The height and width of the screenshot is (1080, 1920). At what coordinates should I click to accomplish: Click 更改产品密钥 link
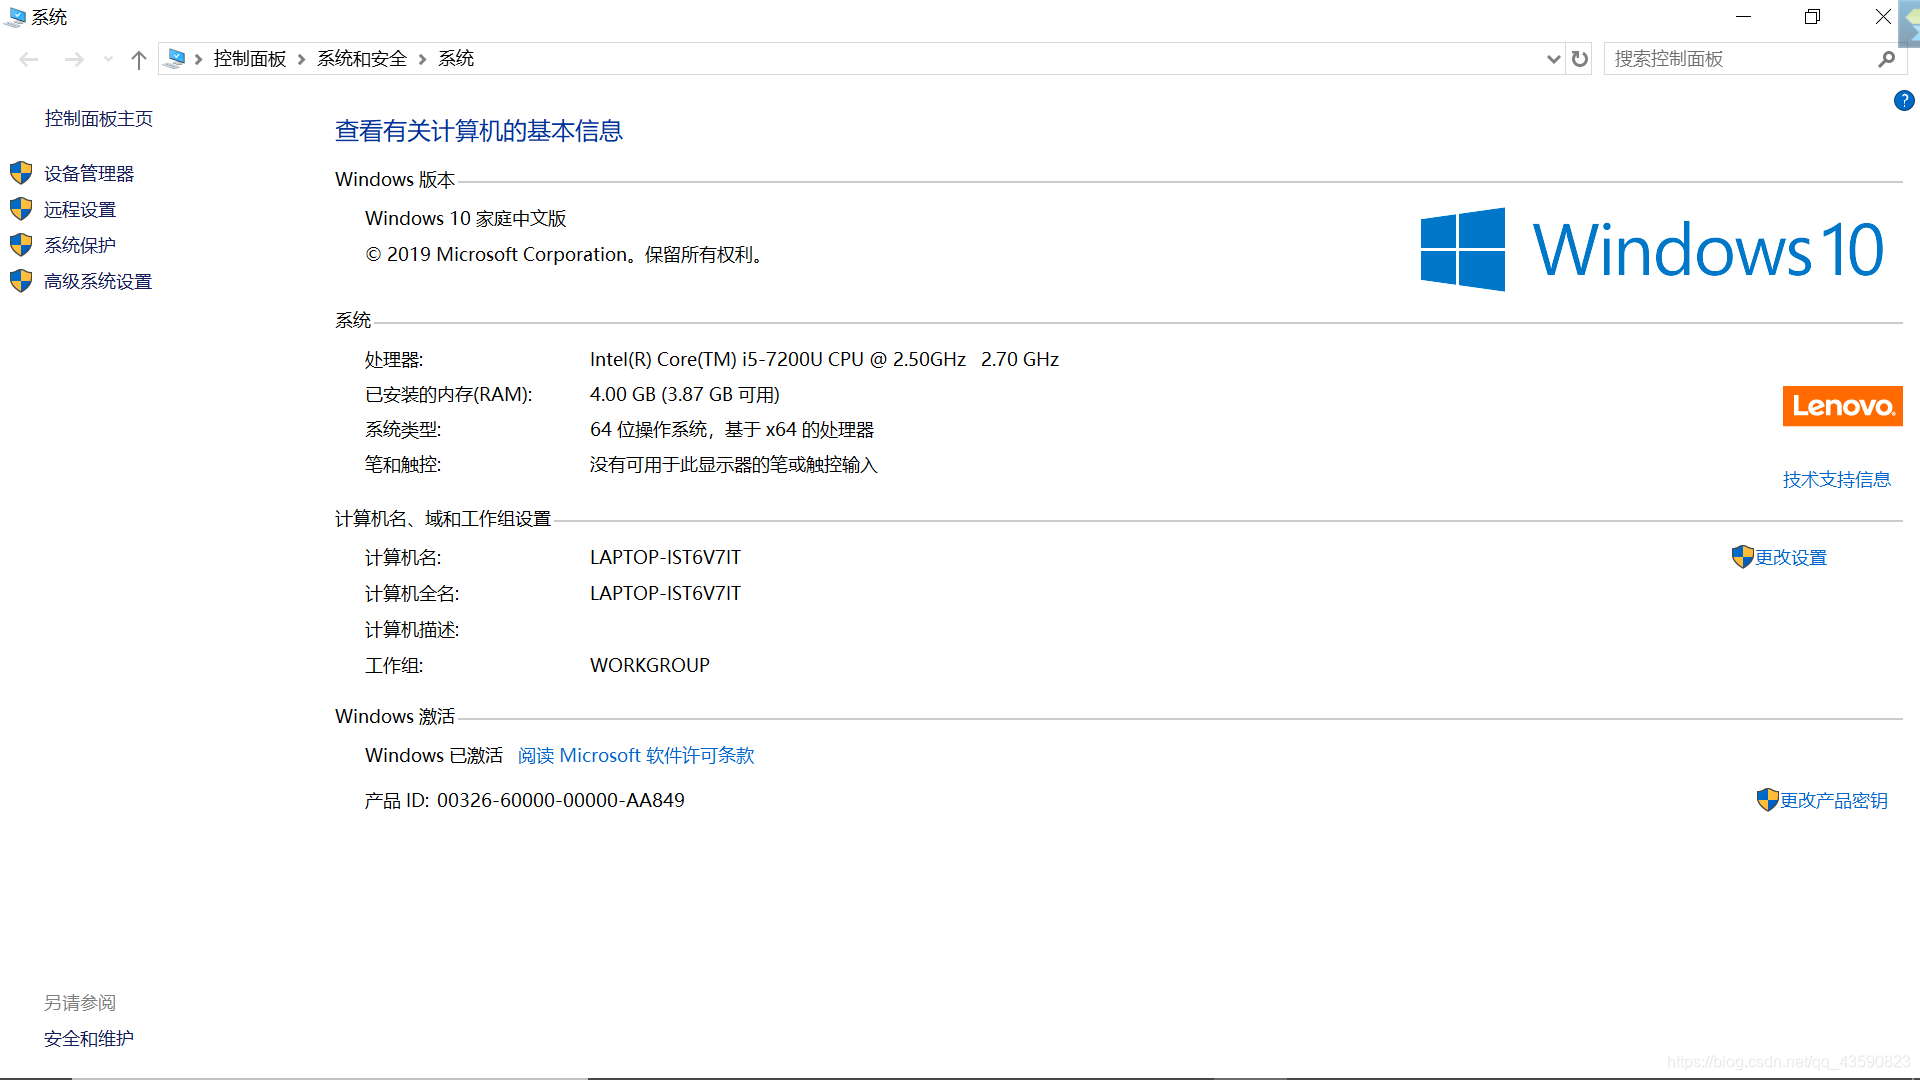coord(1833,801)
